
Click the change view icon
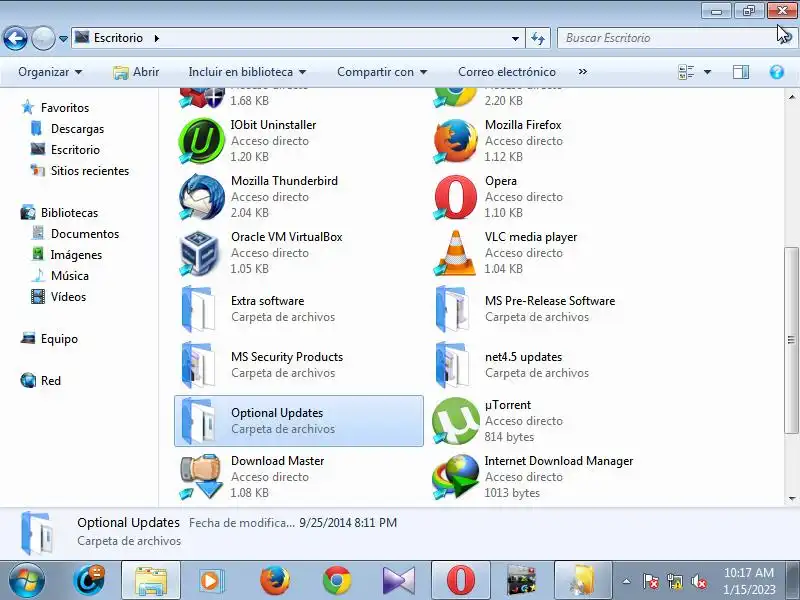686,72
